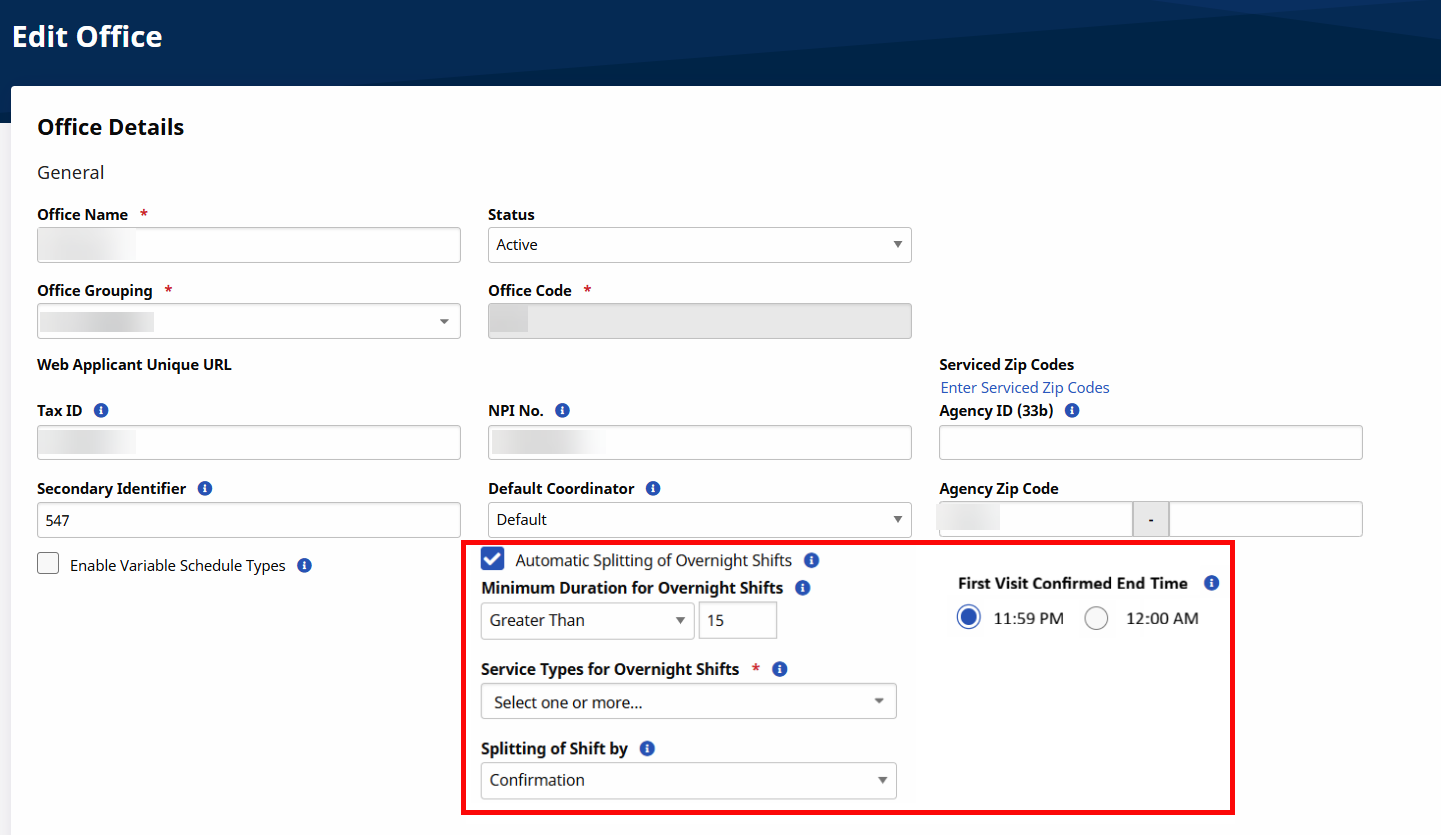This screenshot has height=835, width=1441.
Task: Open the Status dropdown
Action: (x=699, y=245)
